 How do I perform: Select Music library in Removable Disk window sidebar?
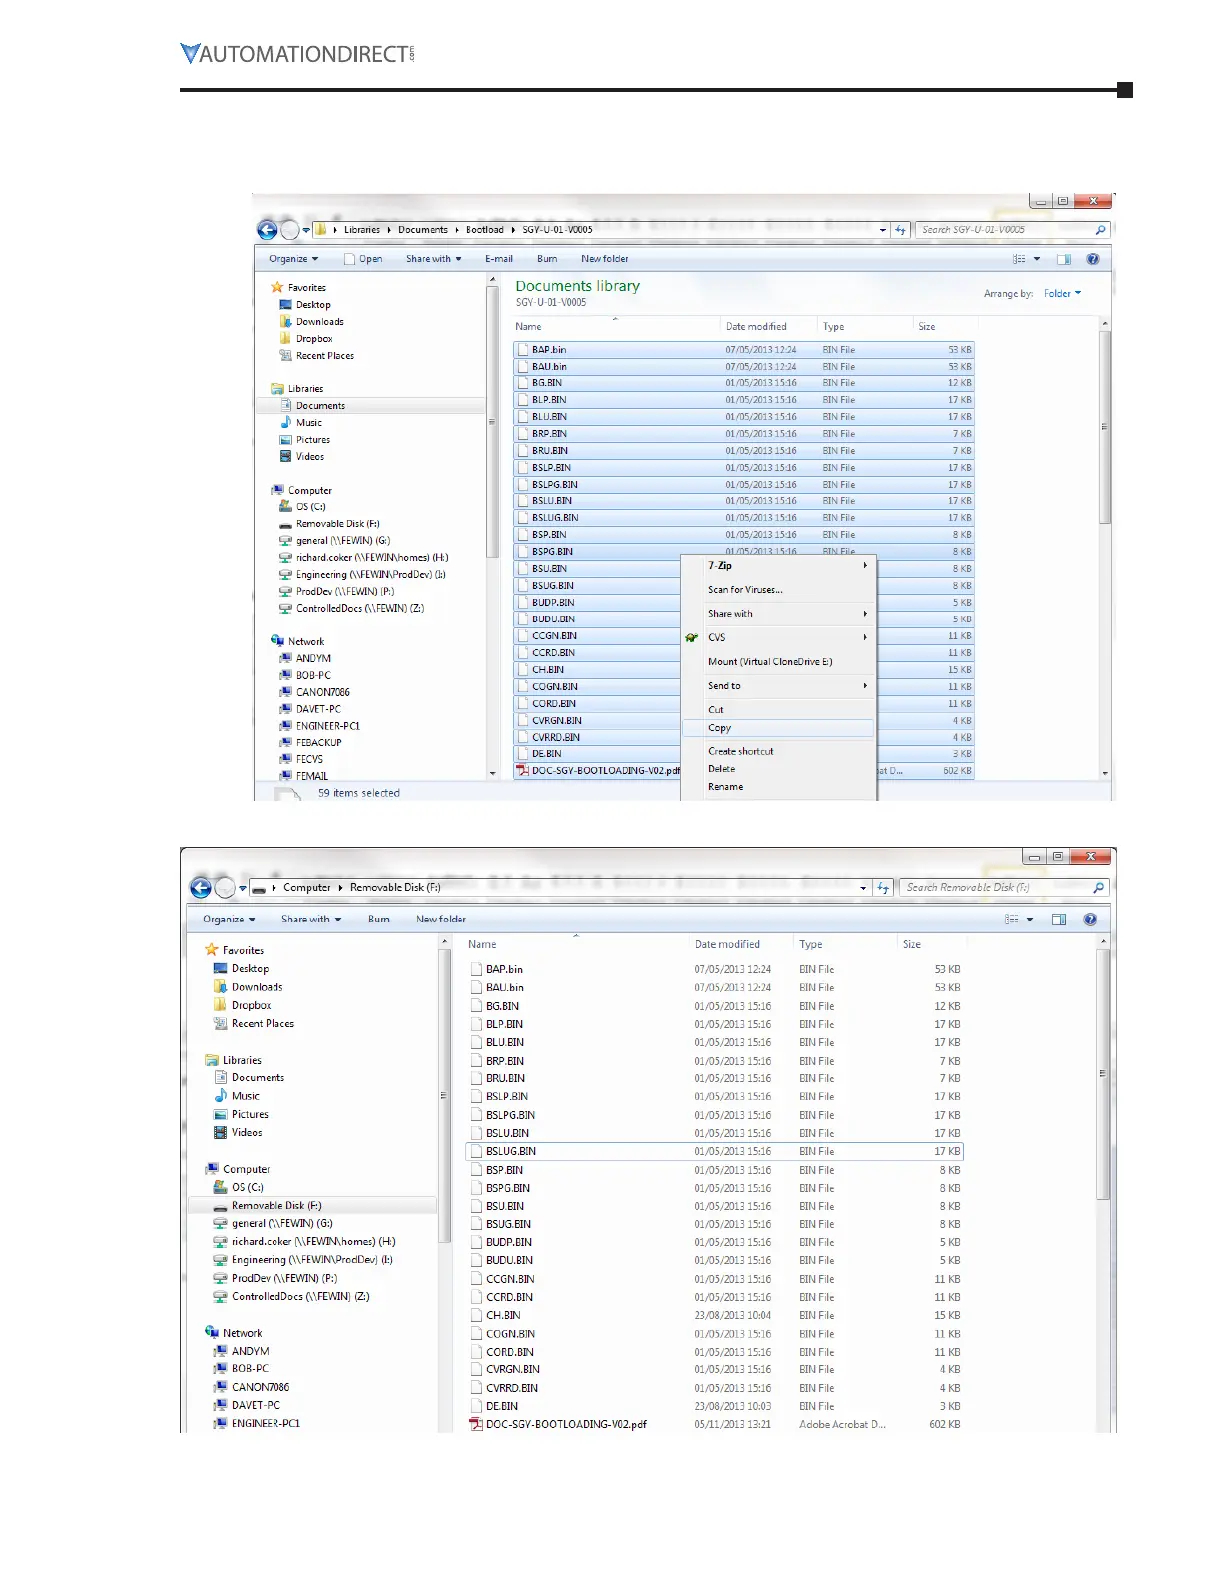pyautogui.click(x=236, y=1096)
